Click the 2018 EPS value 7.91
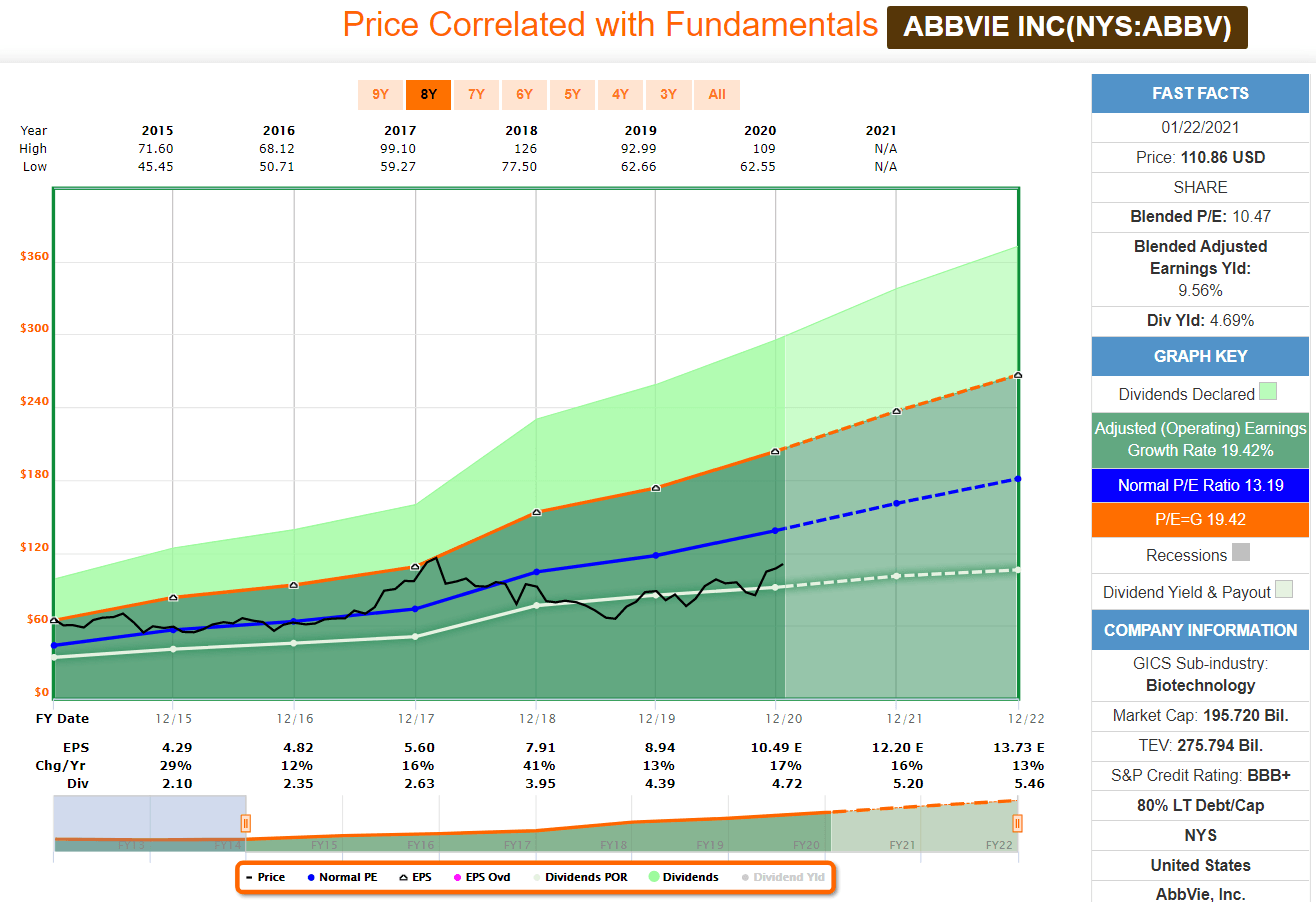1316x902 pixels. [x=539, y=747]
